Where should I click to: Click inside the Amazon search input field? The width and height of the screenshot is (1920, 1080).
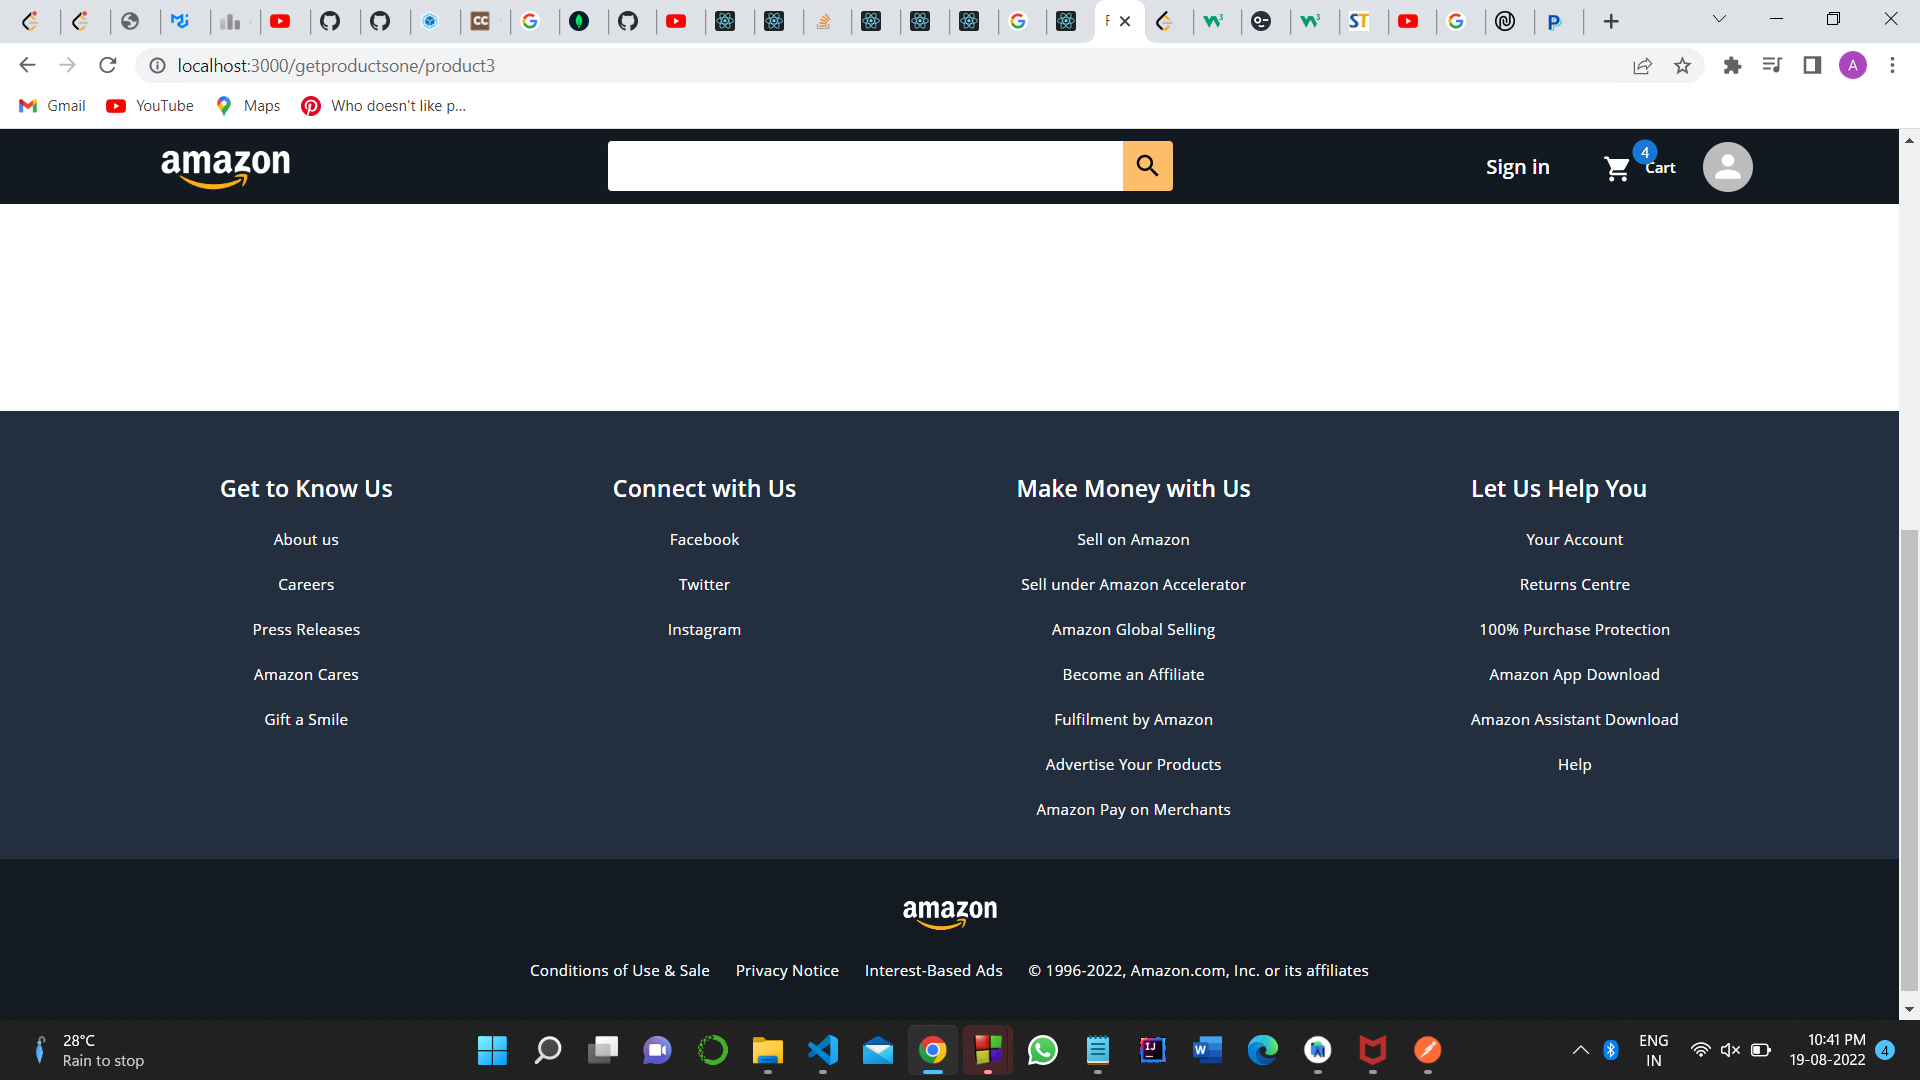point(865,166)
